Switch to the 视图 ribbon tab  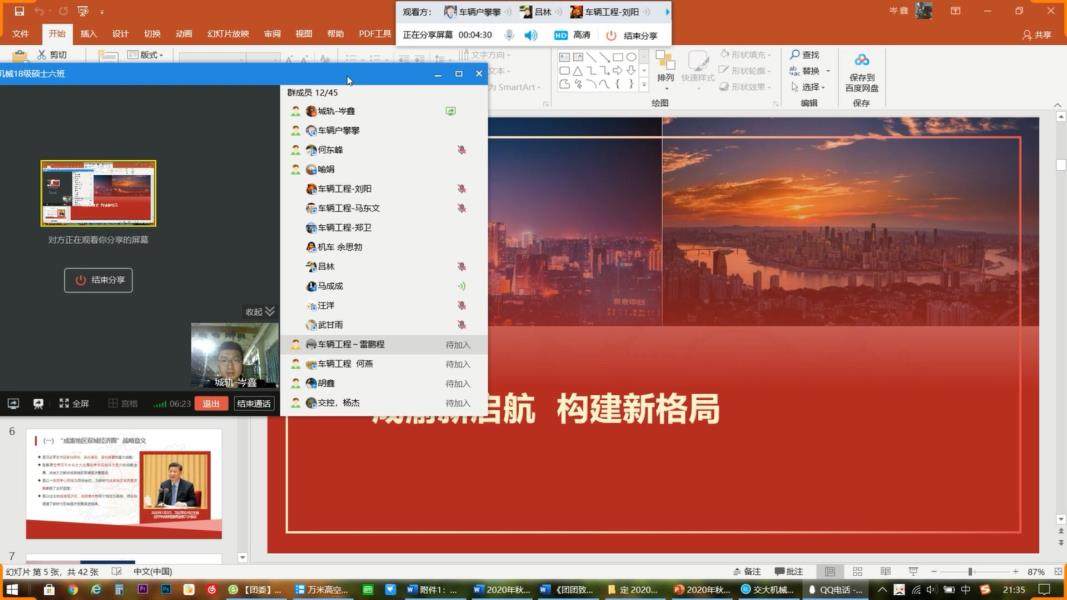coord(303,33)
